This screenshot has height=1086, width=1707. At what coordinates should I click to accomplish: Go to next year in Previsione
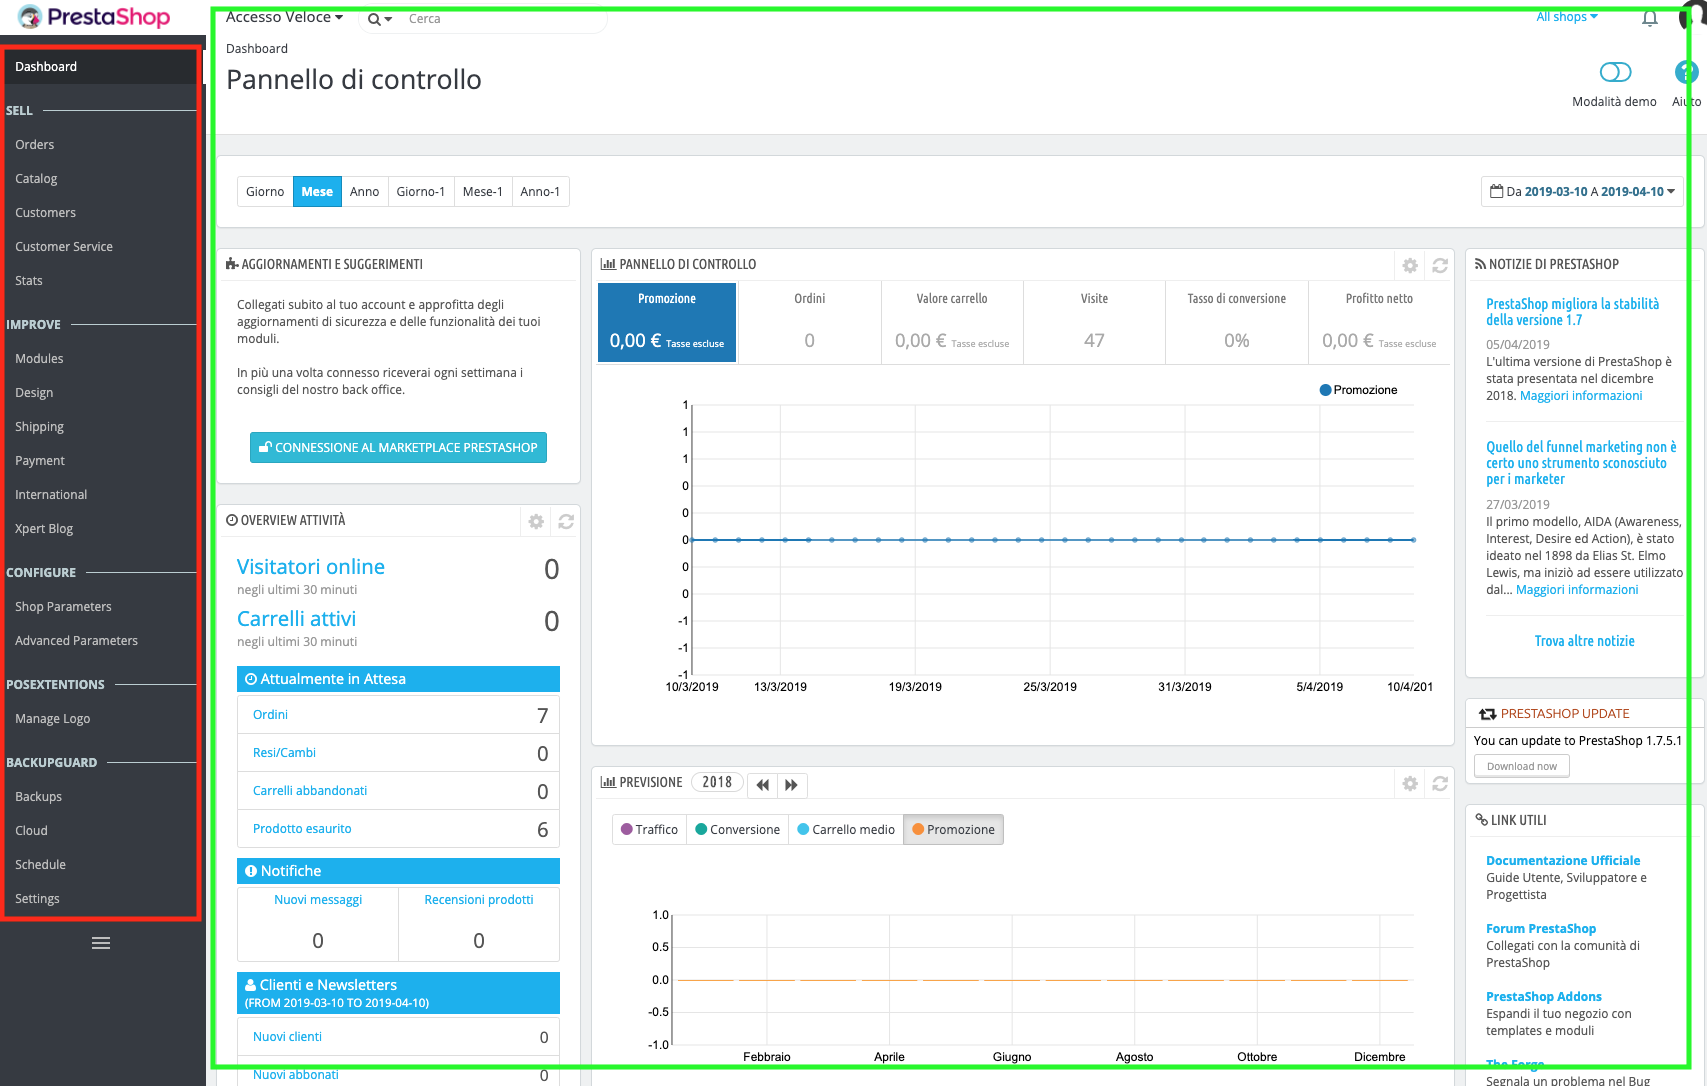[x=791, y=785]
